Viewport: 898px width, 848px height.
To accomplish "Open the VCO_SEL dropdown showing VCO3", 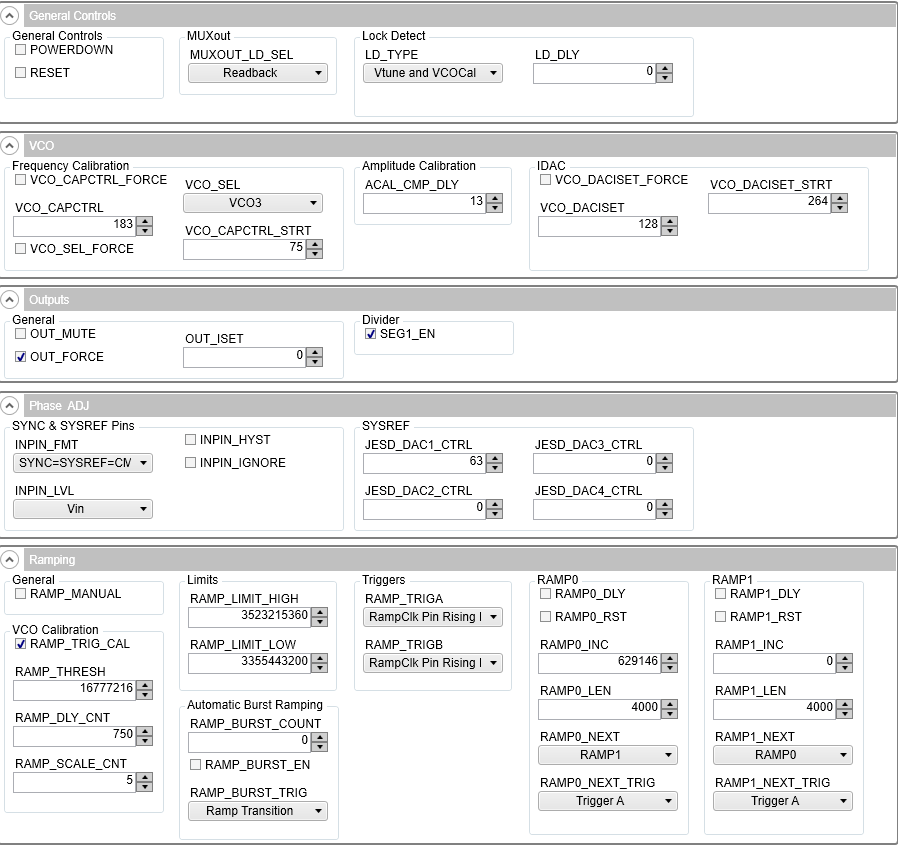I will (x=253, y=203).
